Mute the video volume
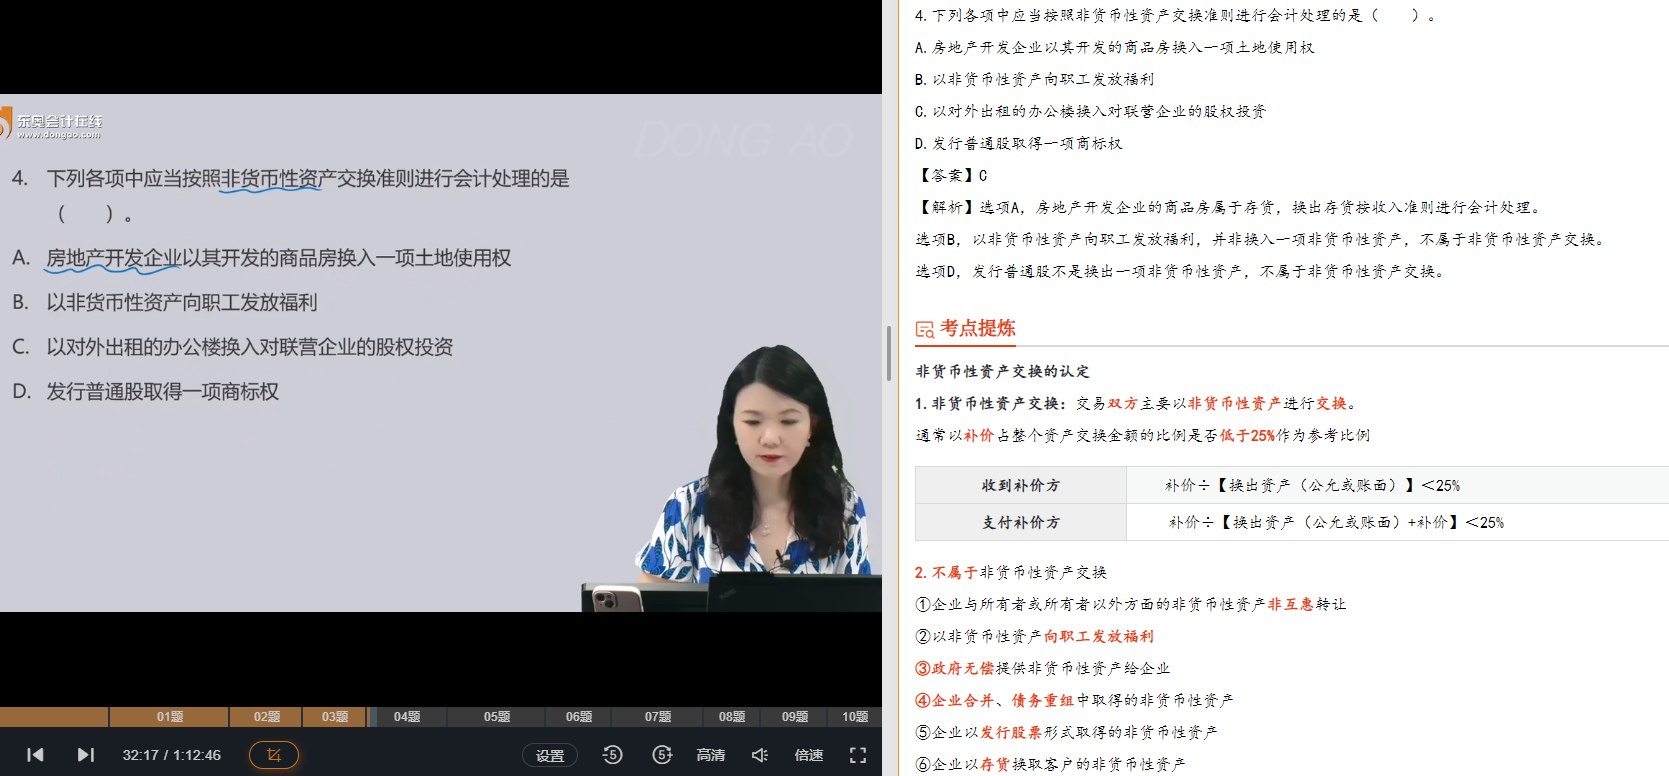Viewport: 1669px width, 776px height. (760, 755)
